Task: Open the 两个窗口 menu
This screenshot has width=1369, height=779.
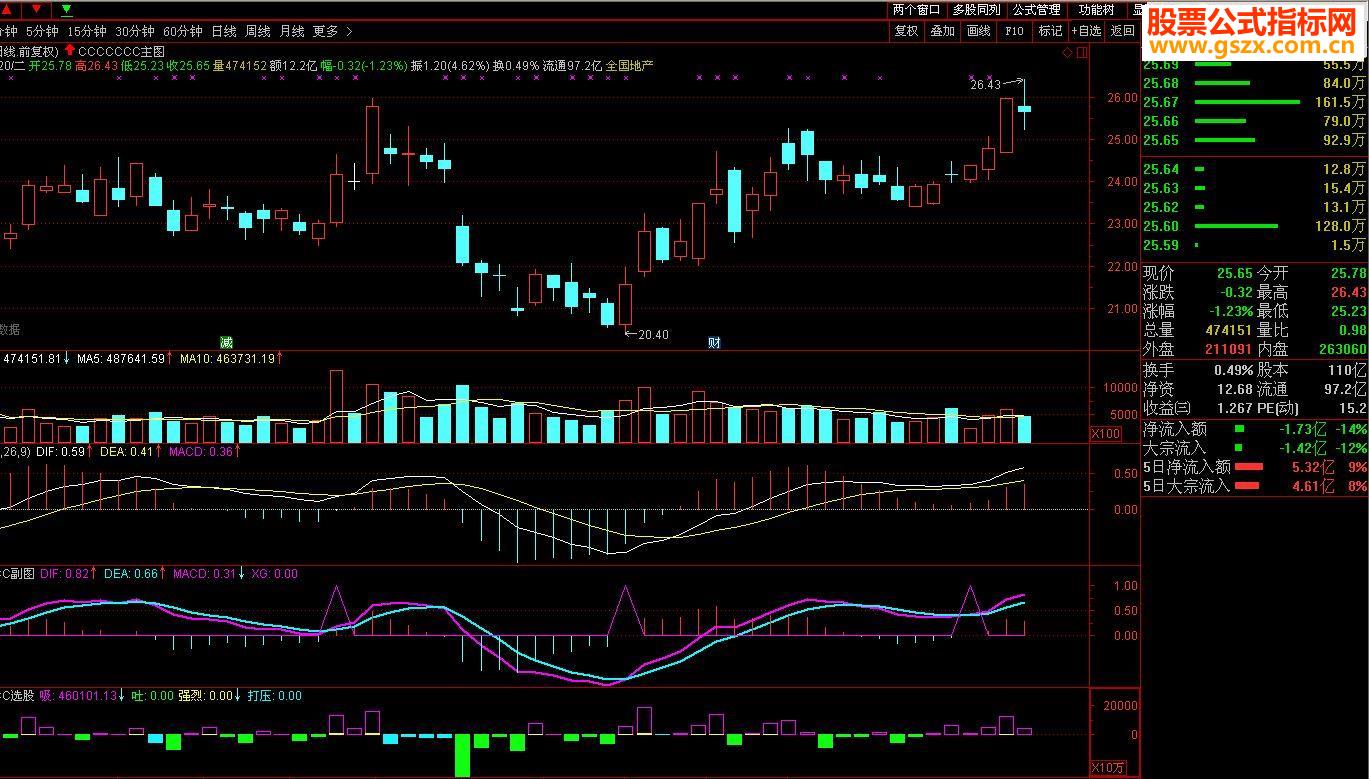Action: pyautogui.click(x=916, y=10)
